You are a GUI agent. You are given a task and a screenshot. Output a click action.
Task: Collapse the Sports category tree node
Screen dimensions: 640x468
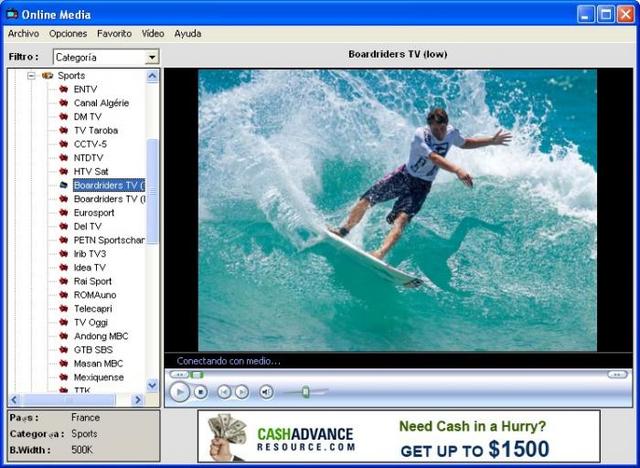point(31,75)
